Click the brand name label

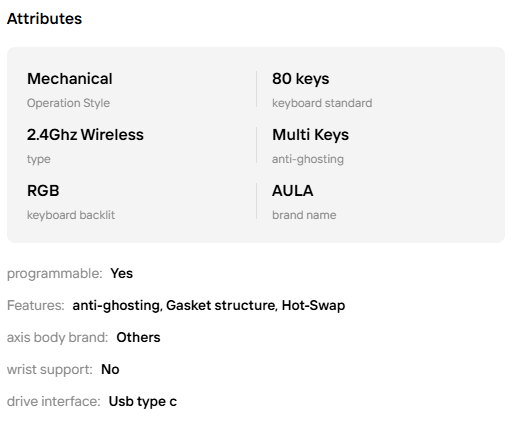[304, 215]
